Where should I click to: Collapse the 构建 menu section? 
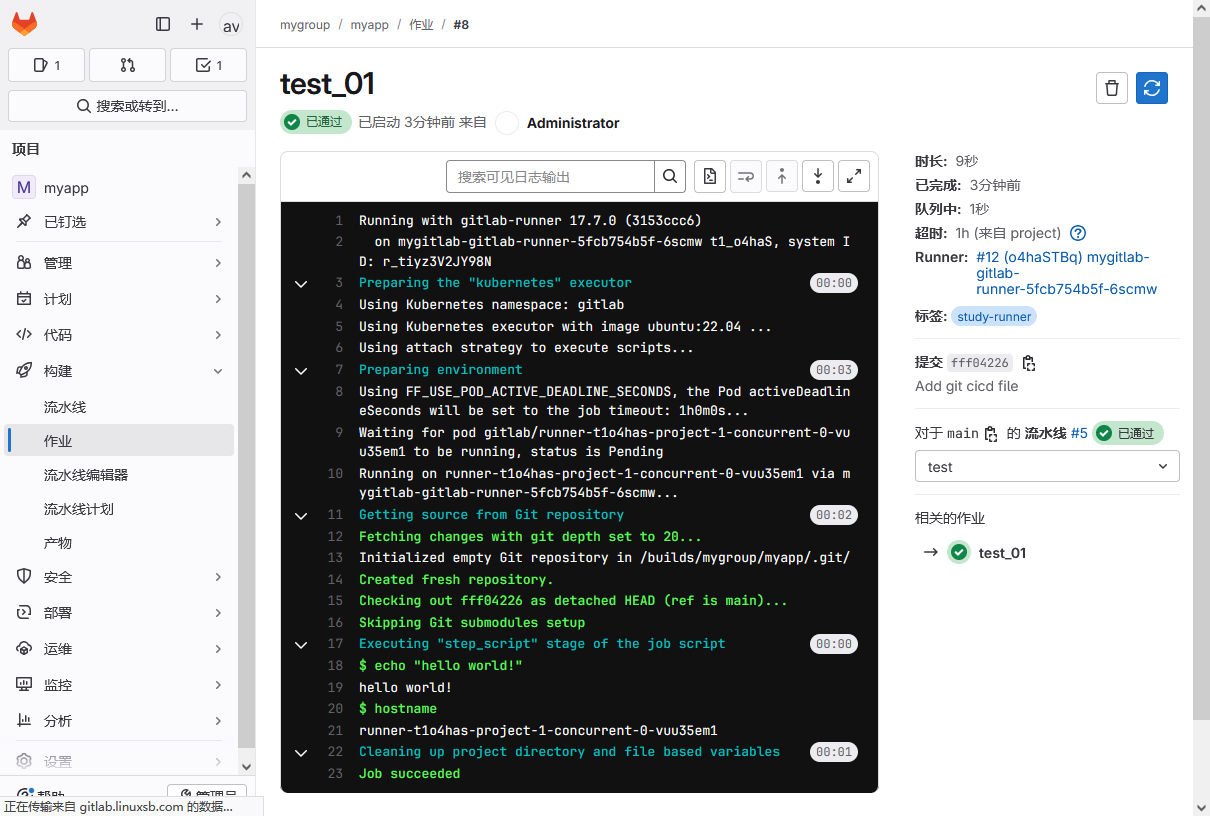[x=120, y=371]
